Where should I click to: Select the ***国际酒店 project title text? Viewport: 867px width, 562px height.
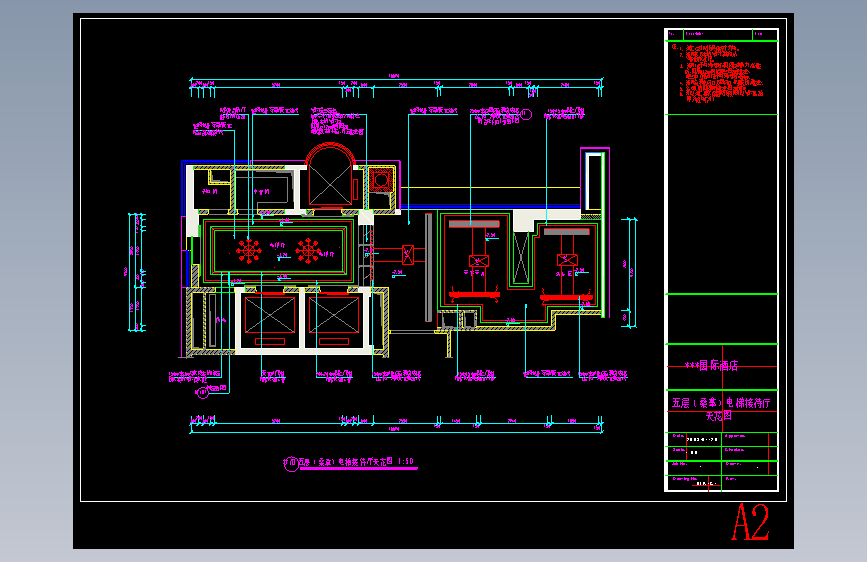point(712,366)
